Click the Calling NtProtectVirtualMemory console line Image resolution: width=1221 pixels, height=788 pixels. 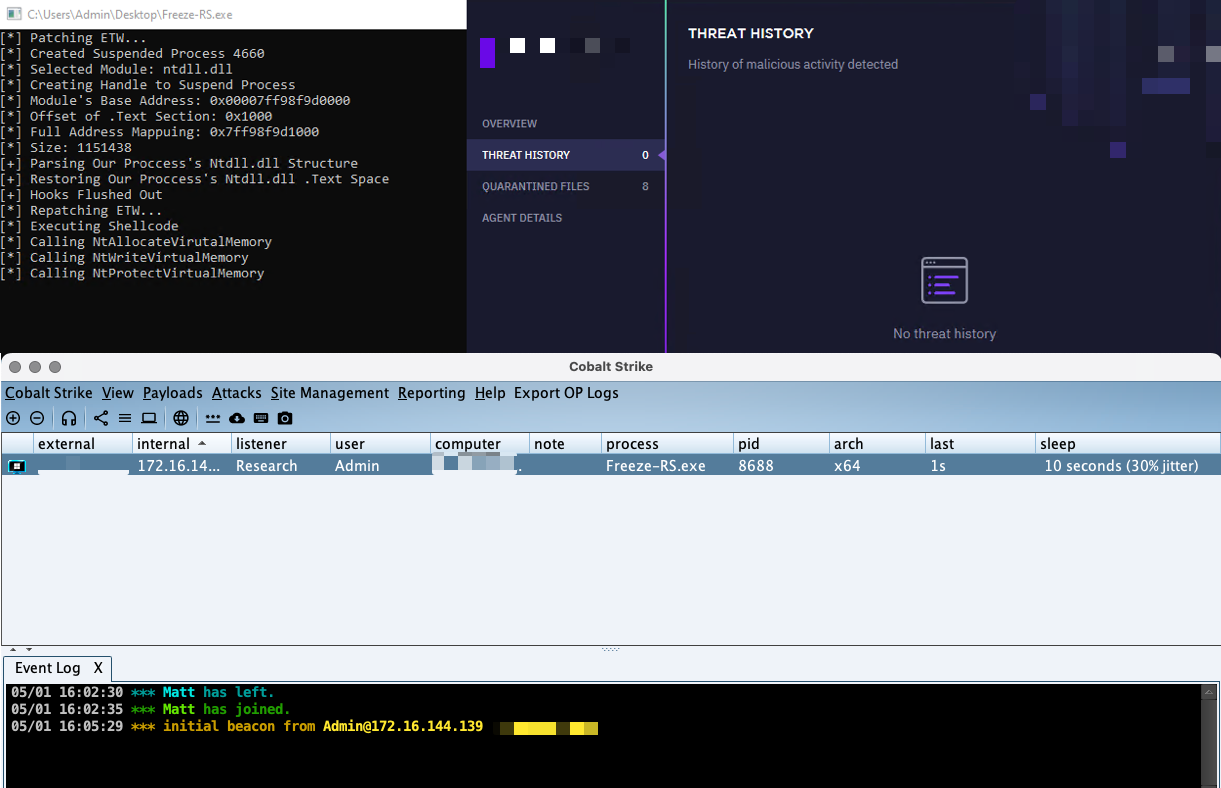(x=133, y=273)
